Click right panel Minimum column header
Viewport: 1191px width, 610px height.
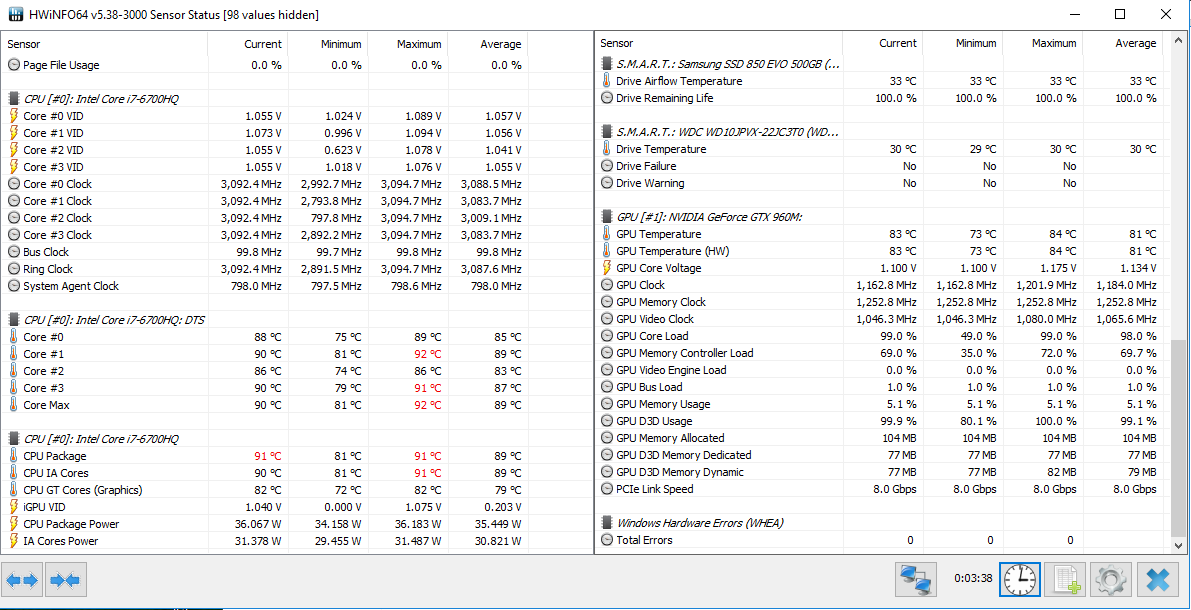pyautogui.click(x=964, y=43)
